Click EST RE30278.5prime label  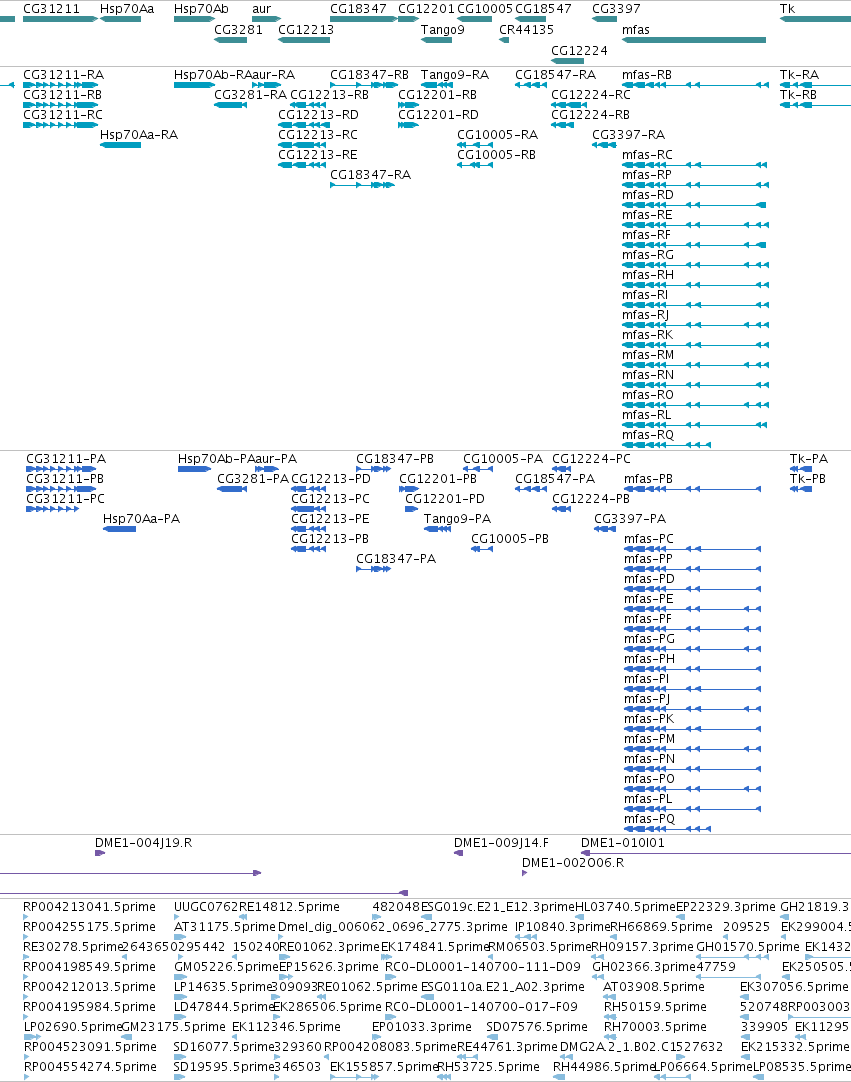click(x=73, y=947)
